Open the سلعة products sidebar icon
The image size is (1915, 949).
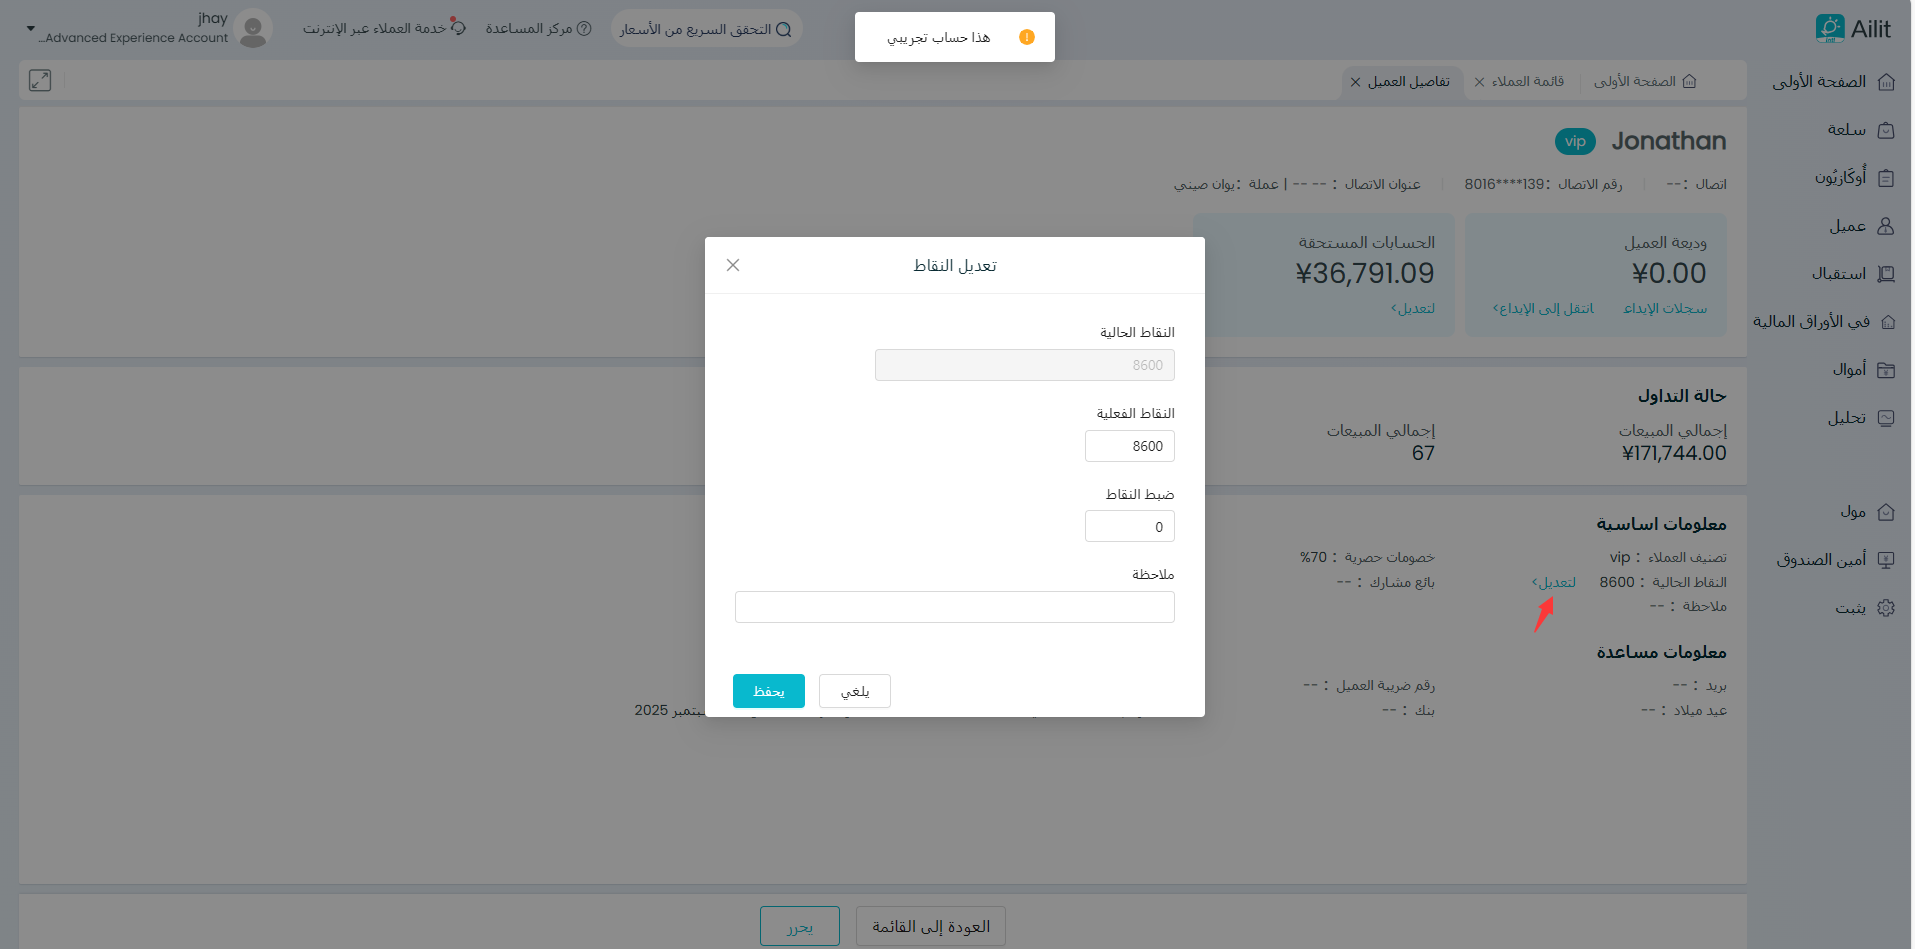tap(1886, 130)
